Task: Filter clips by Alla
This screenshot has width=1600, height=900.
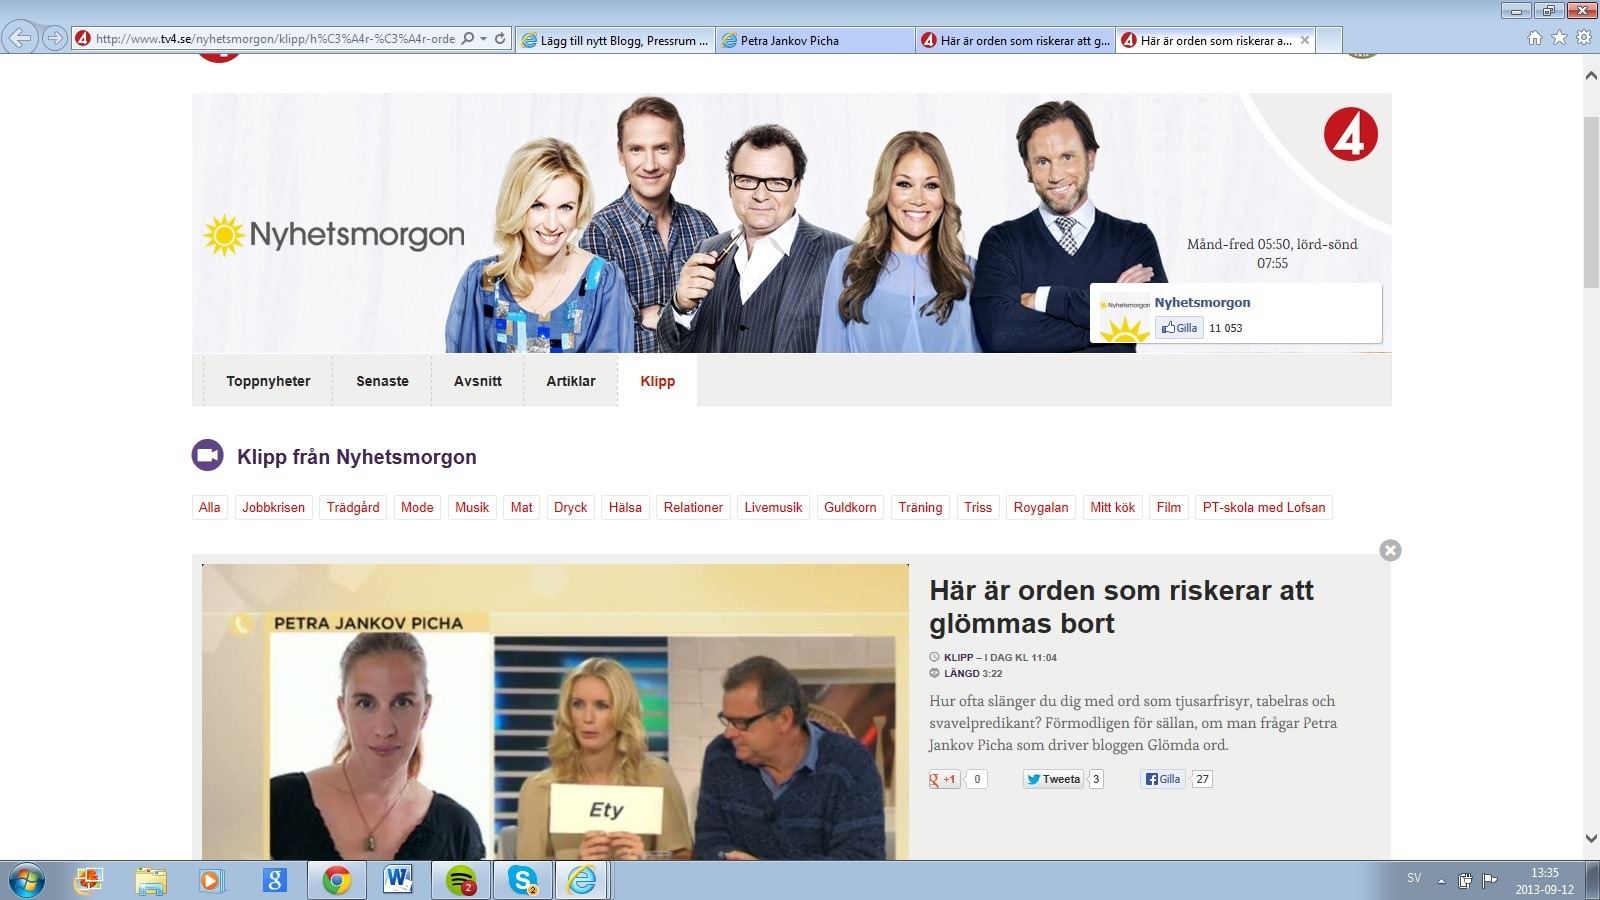Action: pyautogui.click(x=209, y=507)
